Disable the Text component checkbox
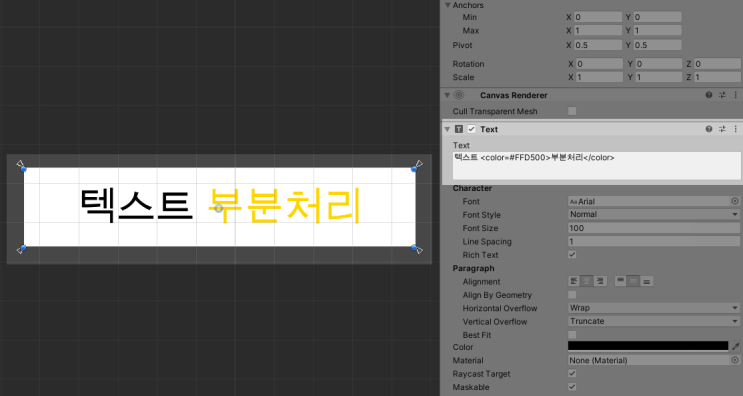Screen dimensions: 743x396 [x=471, y=129]
